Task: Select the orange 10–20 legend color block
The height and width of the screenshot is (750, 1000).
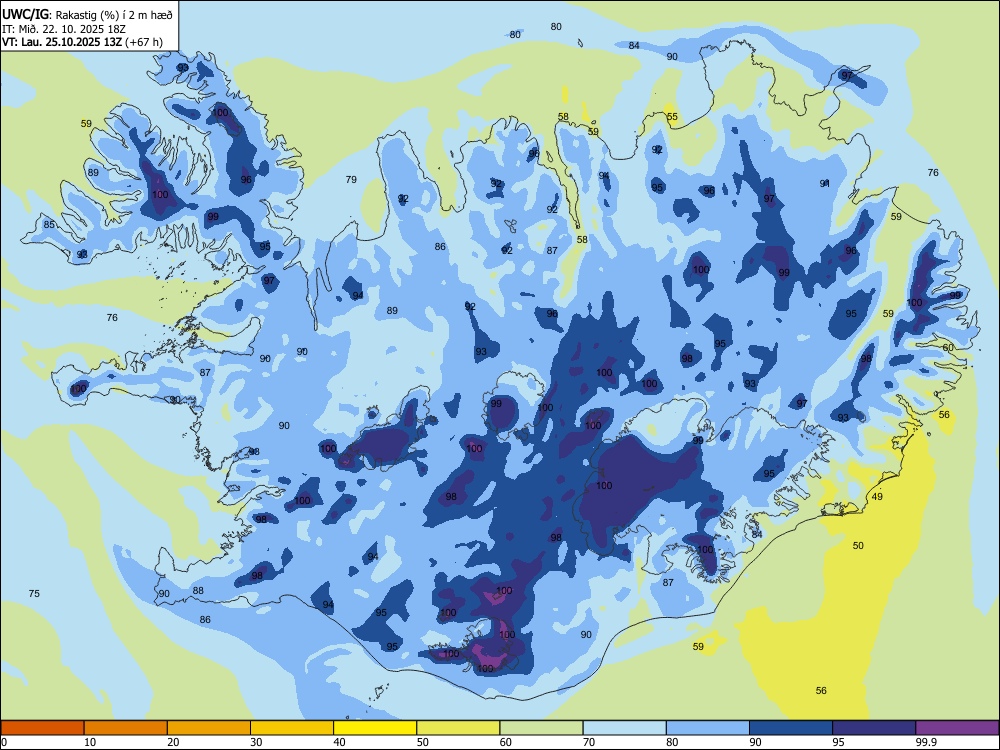Action: (126, 728)
